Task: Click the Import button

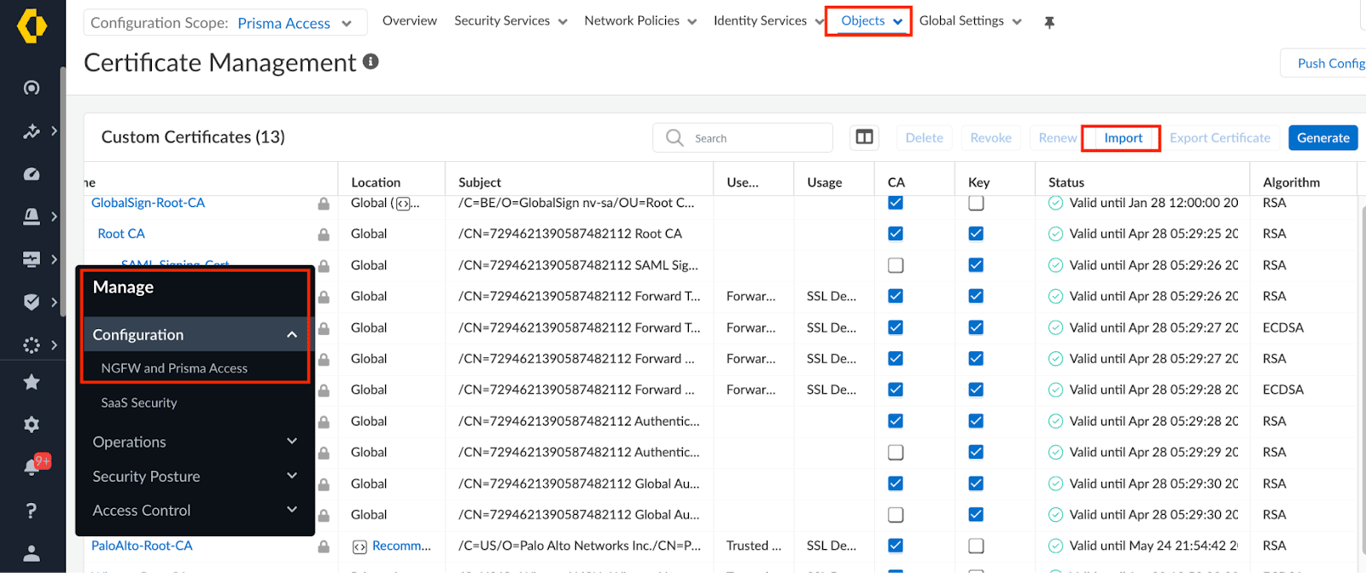Action: click(x=1122, y=138)
